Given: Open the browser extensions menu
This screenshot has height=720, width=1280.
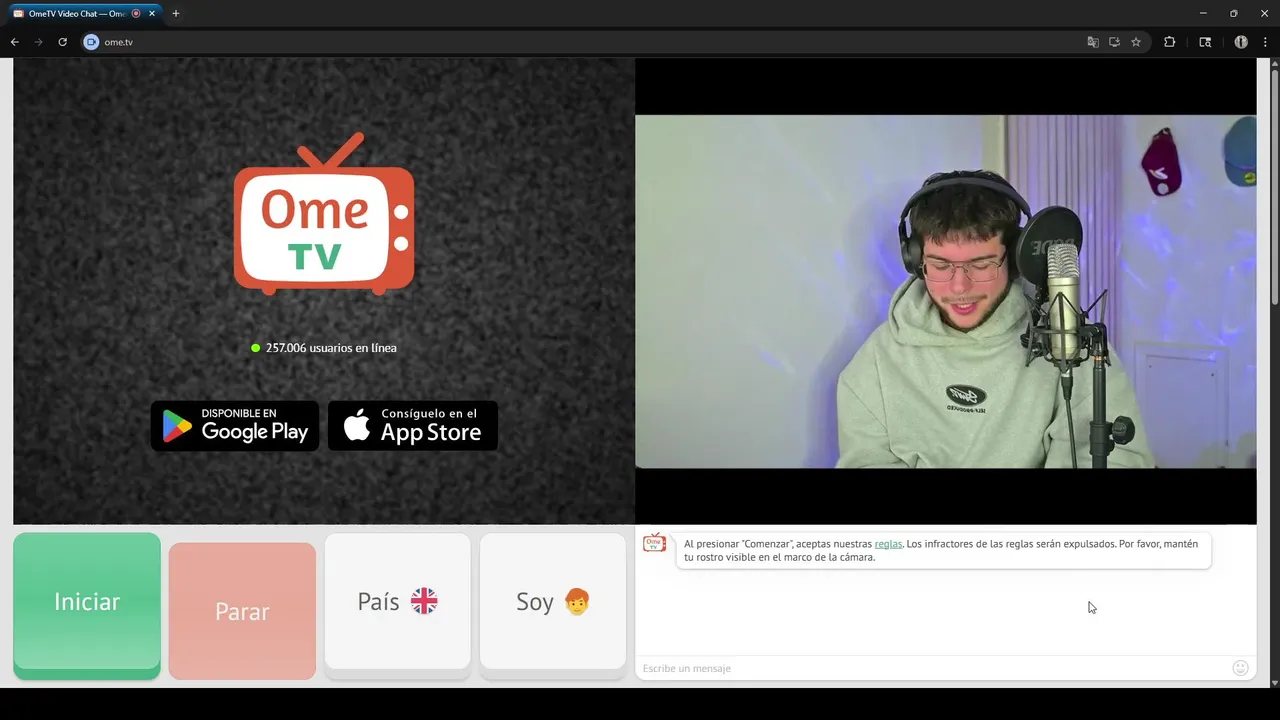Looking at the screenshot, I should [x=1169, y=42].
